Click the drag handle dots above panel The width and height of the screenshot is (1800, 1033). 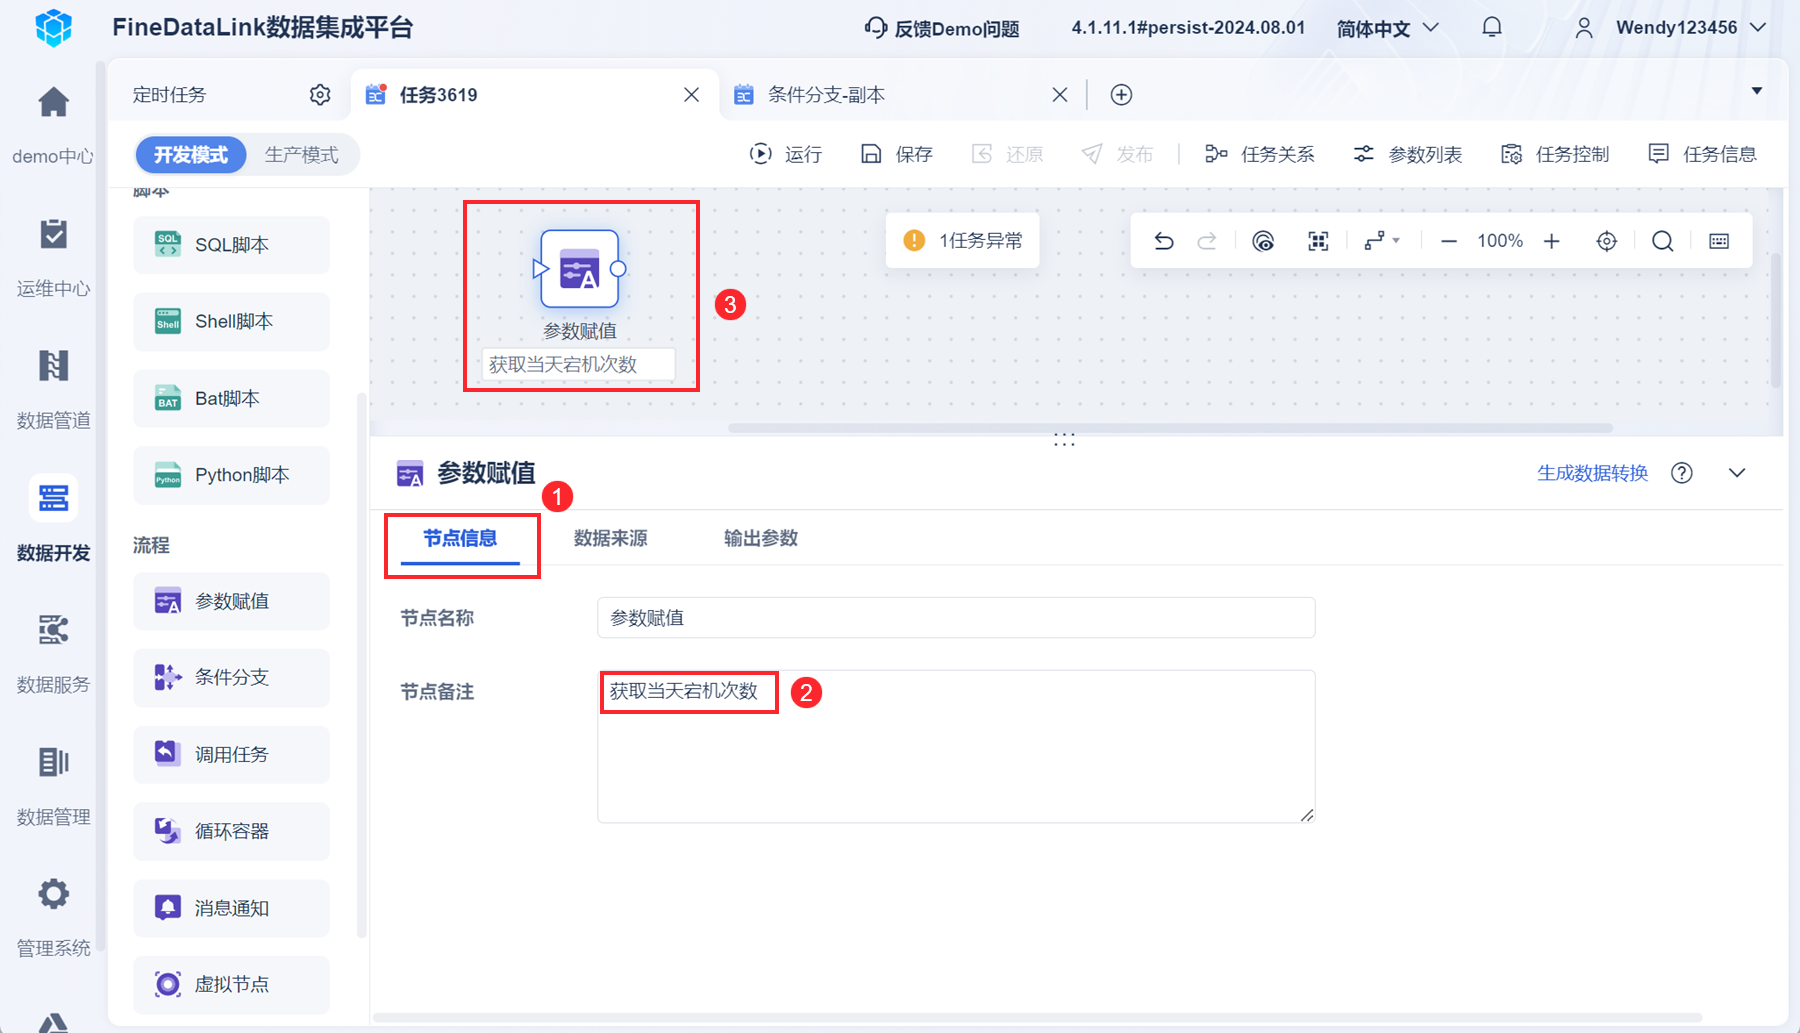[1064, 440]
